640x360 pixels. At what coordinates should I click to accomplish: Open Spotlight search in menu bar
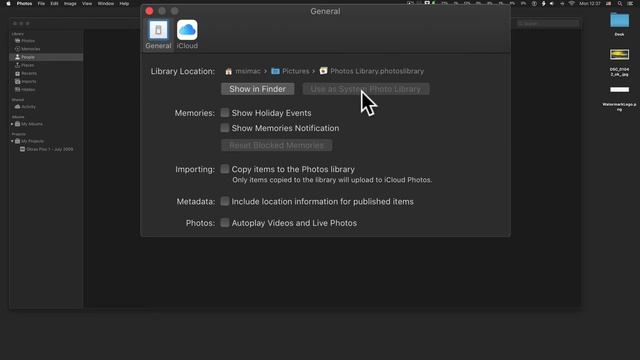tap(620, 4)
